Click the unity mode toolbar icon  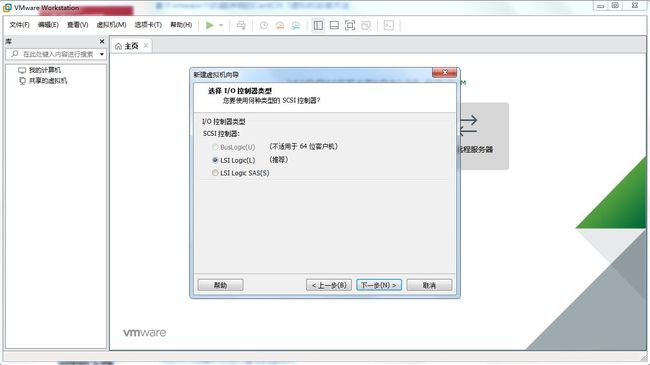(x=366, y=25)
